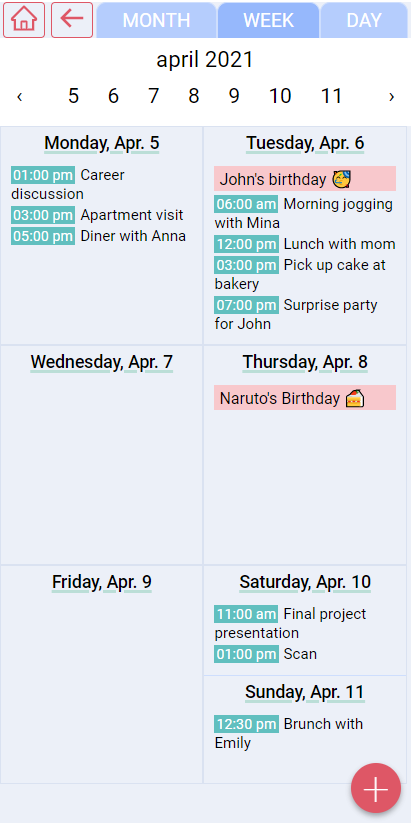Image resolution: width=411 pixels, height=823 pixels.
Task: Advance to next week with right chevron
Action: (391, 97)
